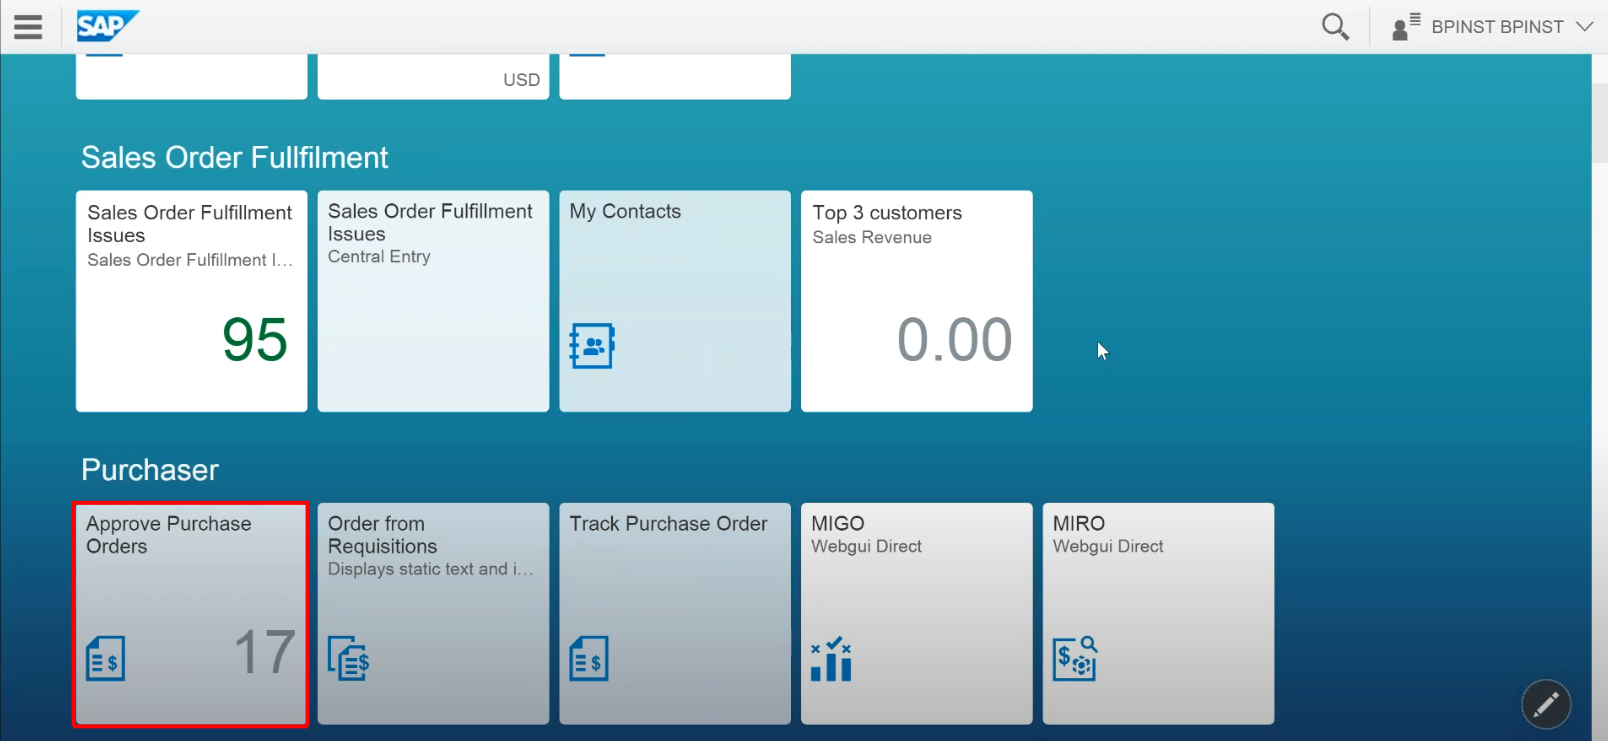Click the count 17 on Approve Purchase Orders
1608x741 pixels.
click(265, 652)
